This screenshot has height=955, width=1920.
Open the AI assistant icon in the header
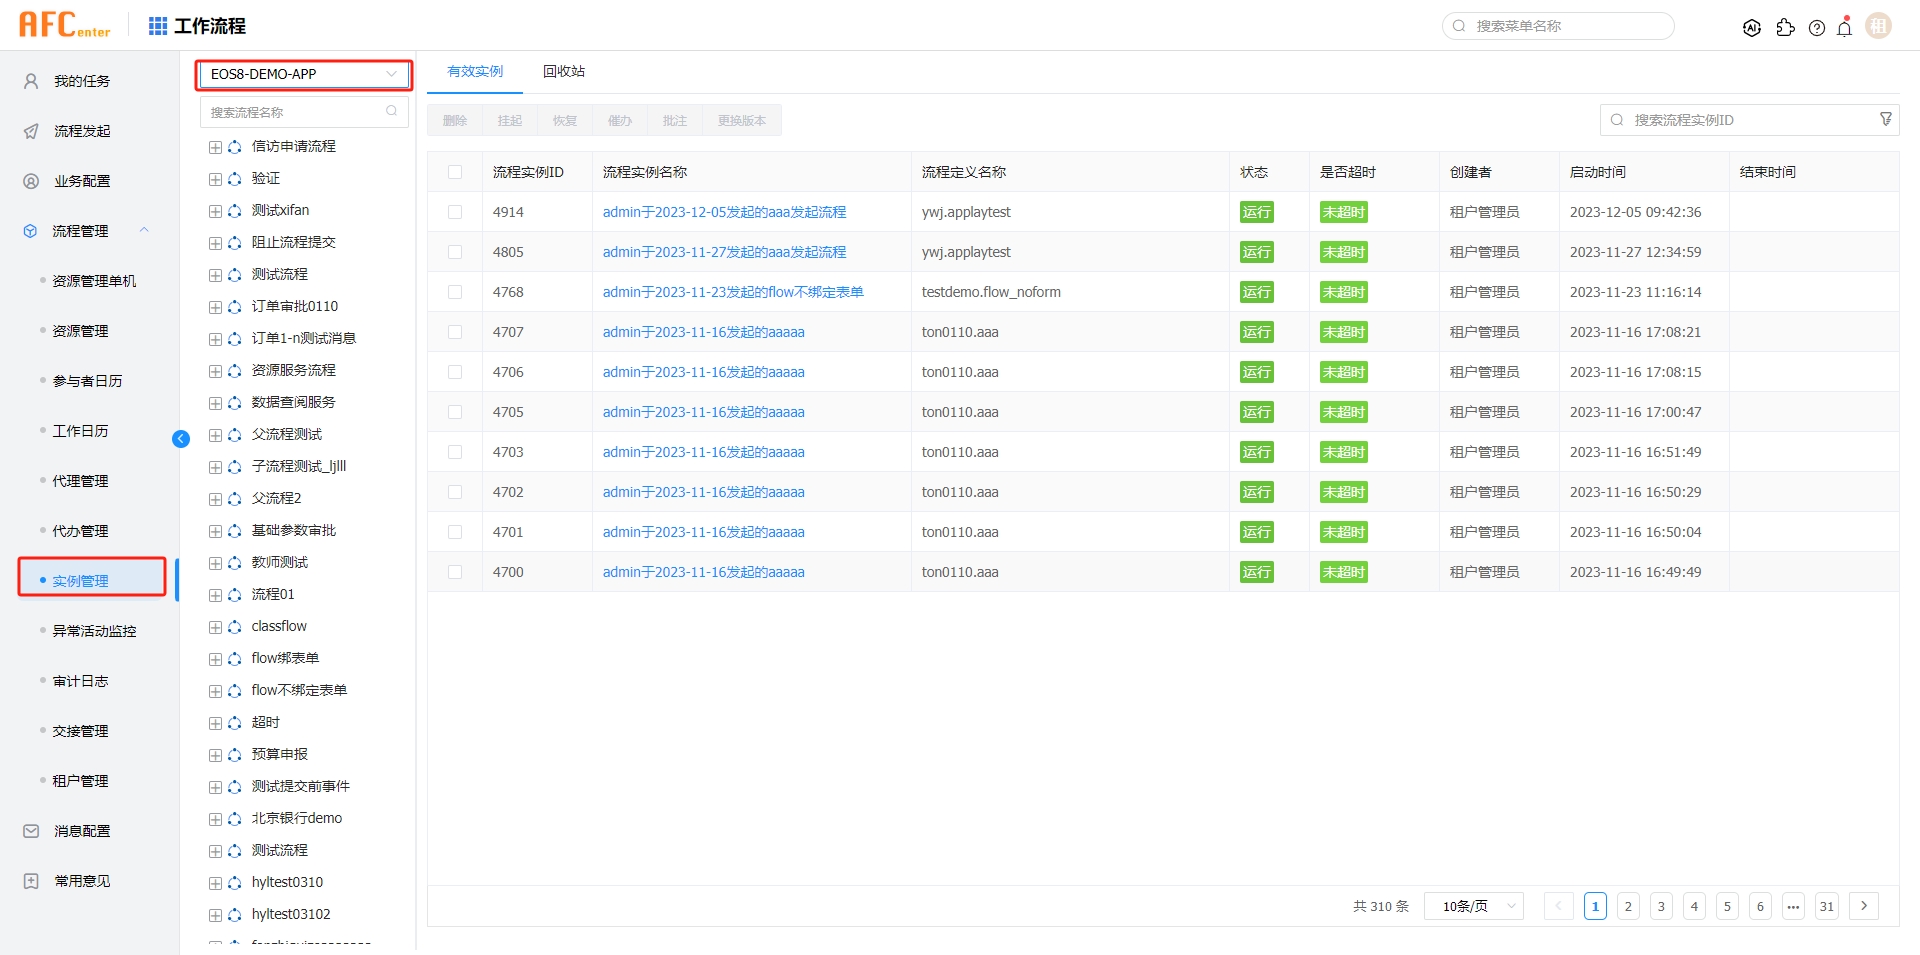tap(1752, 28)
